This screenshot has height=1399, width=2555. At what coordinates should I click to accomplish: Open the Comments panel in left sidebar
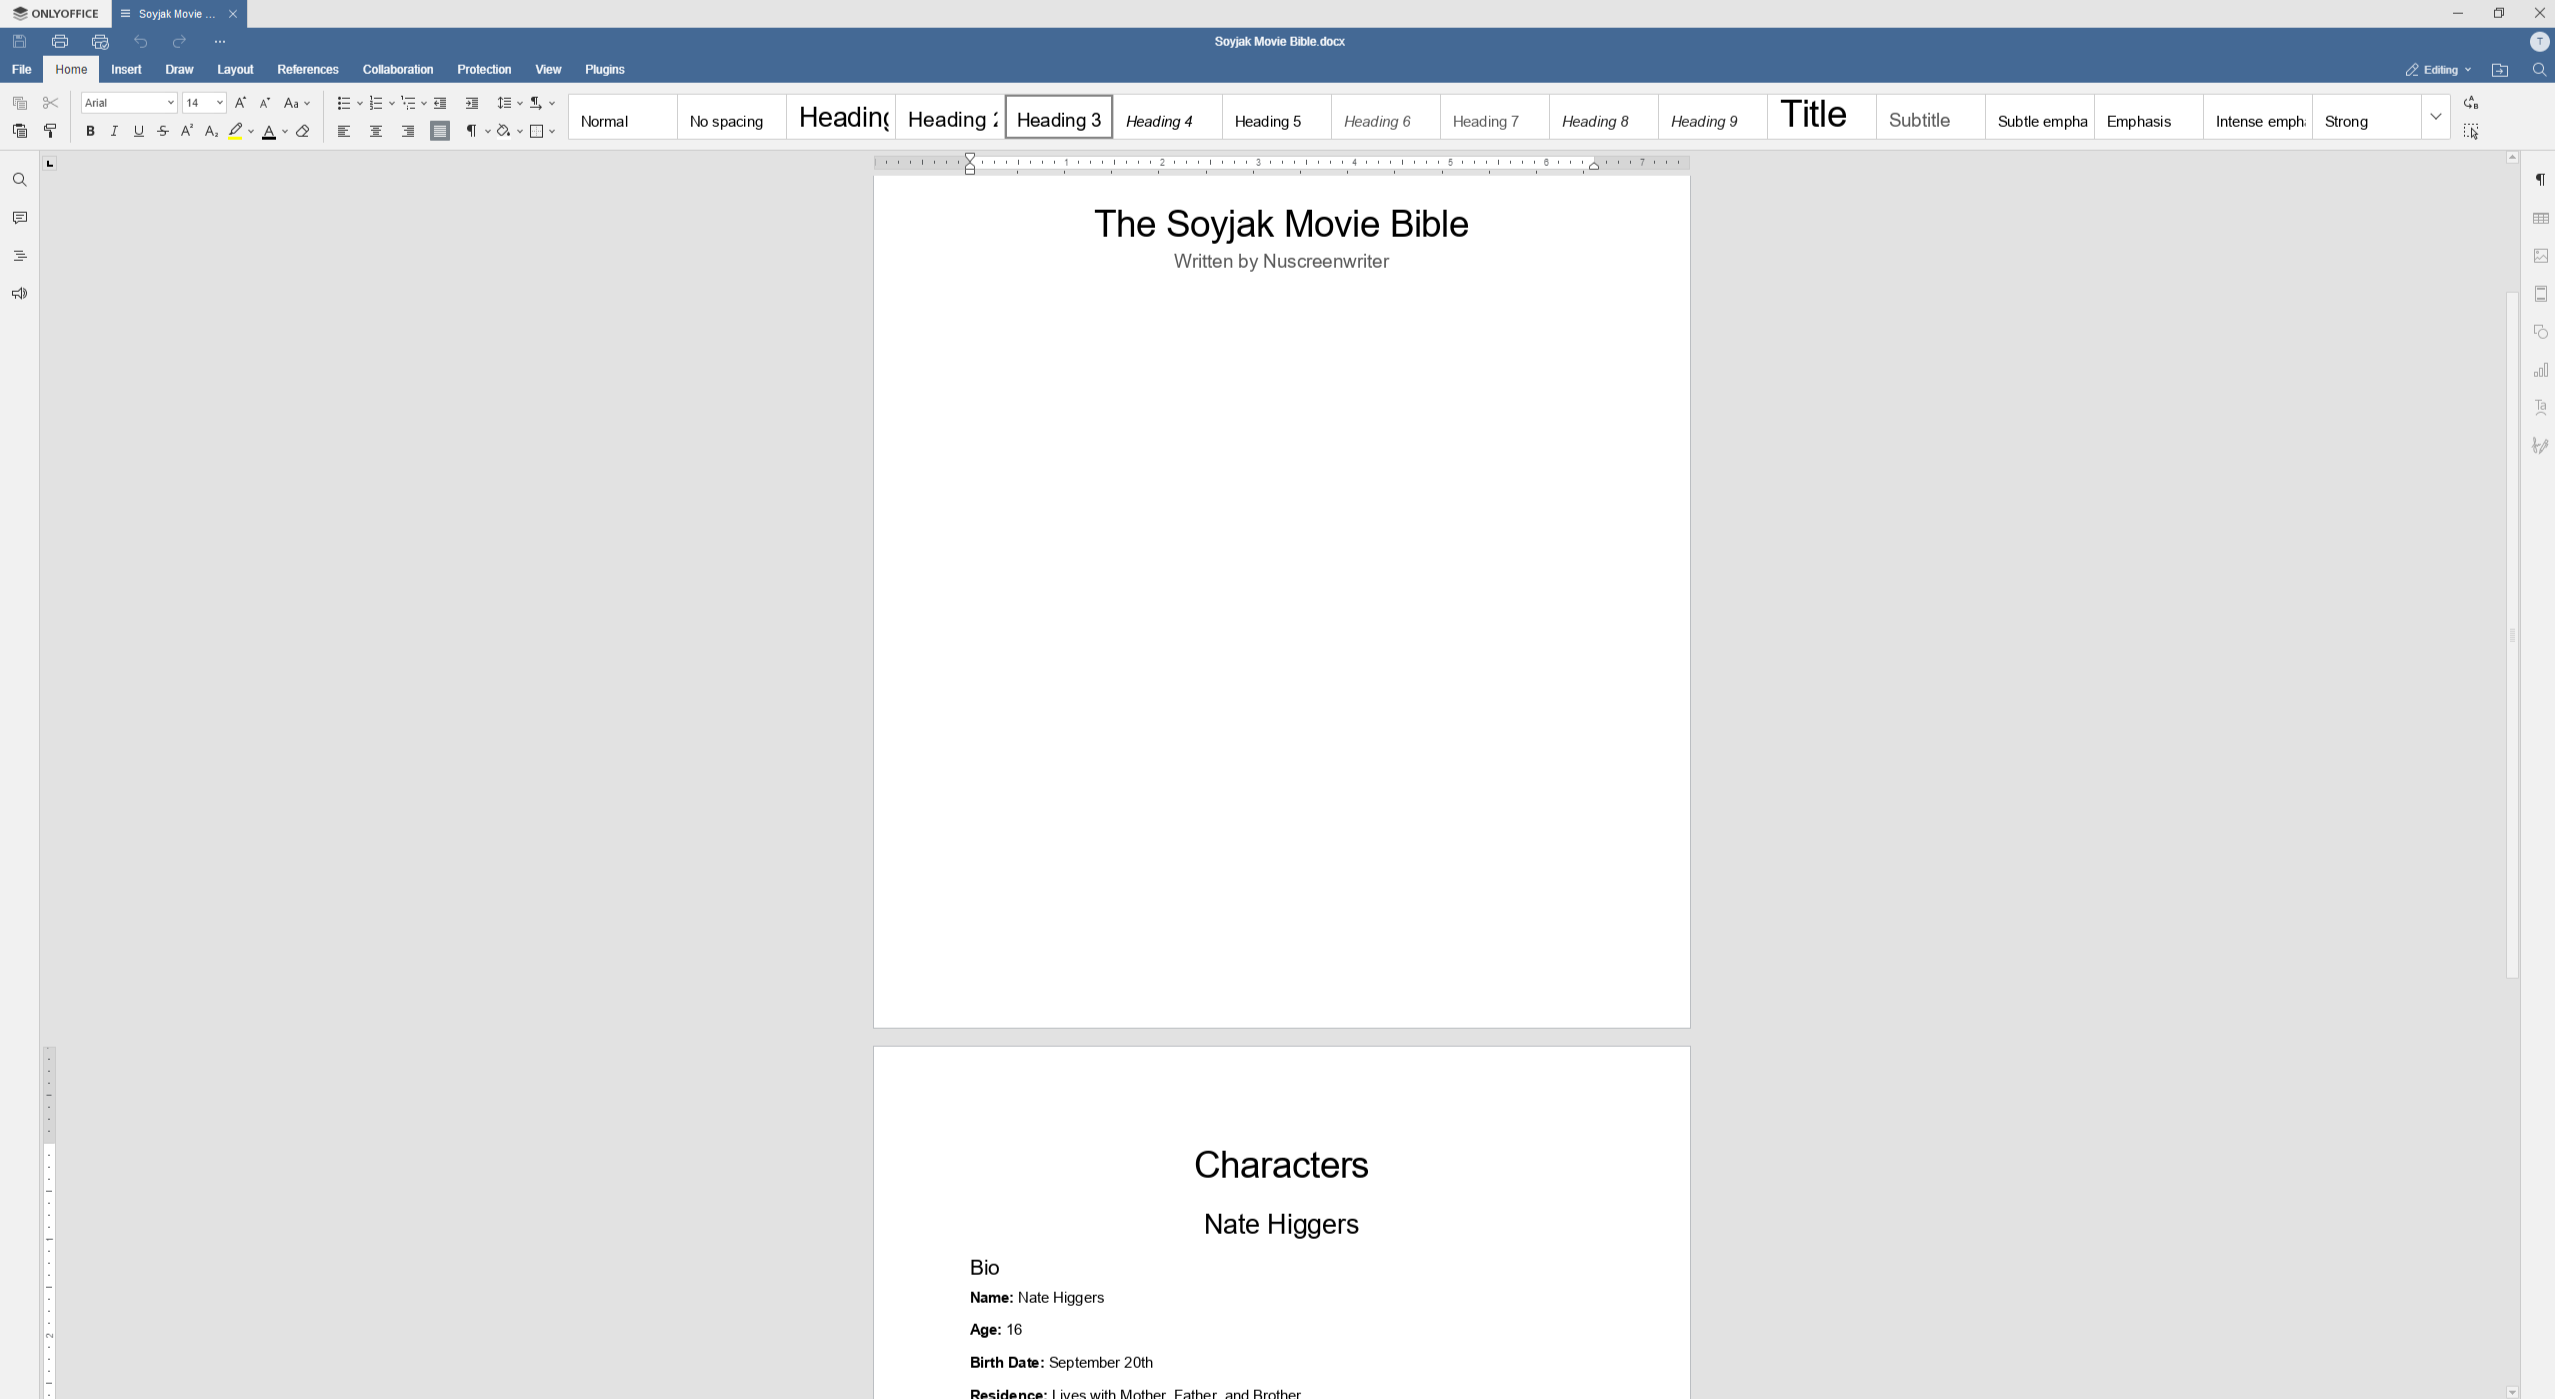coord(19,218)
